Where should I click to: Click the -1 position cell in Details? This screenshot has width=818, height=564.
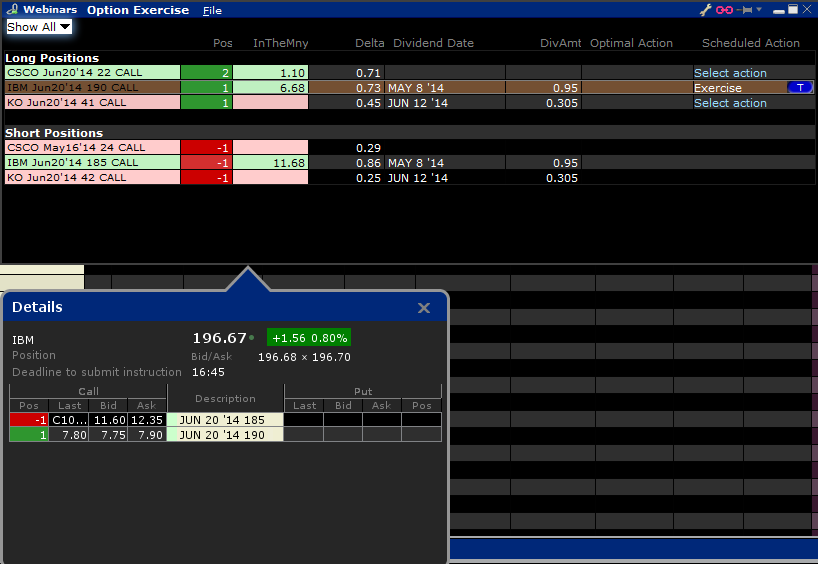coord(29,420)
